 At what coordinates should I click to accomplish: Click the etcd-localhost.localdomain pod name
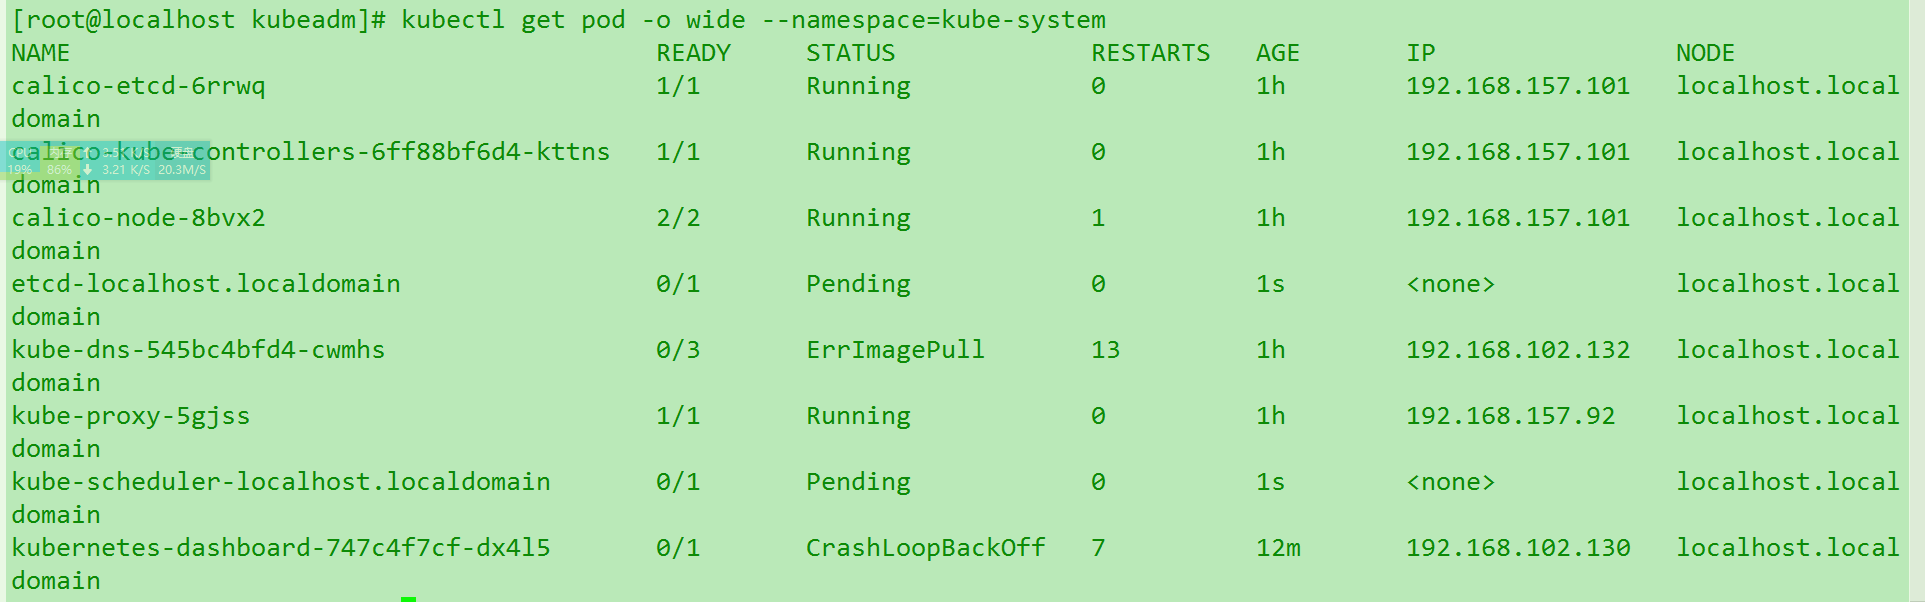point(205,284)
